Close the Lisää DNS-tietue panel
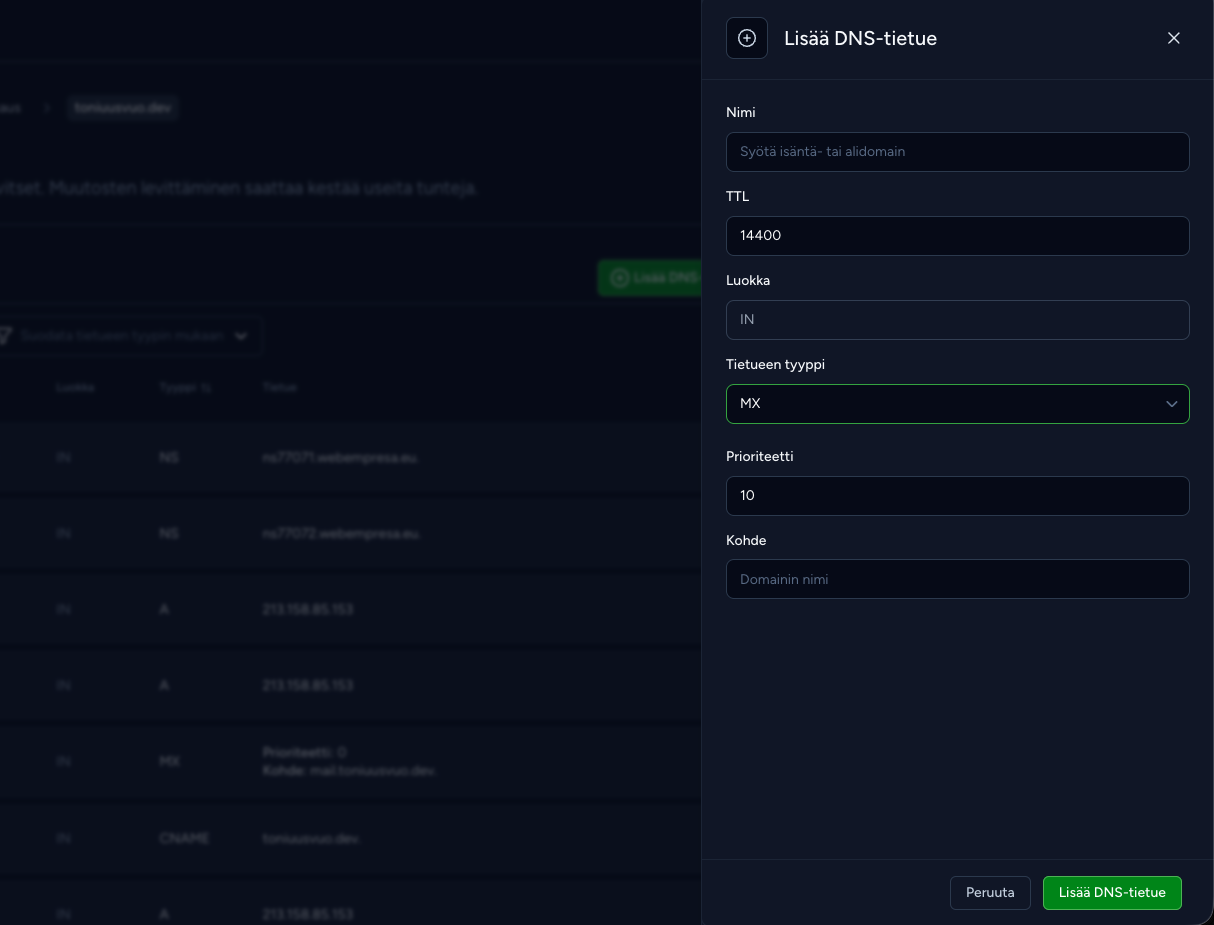 pyautogui.click(x=1174, y=38)
